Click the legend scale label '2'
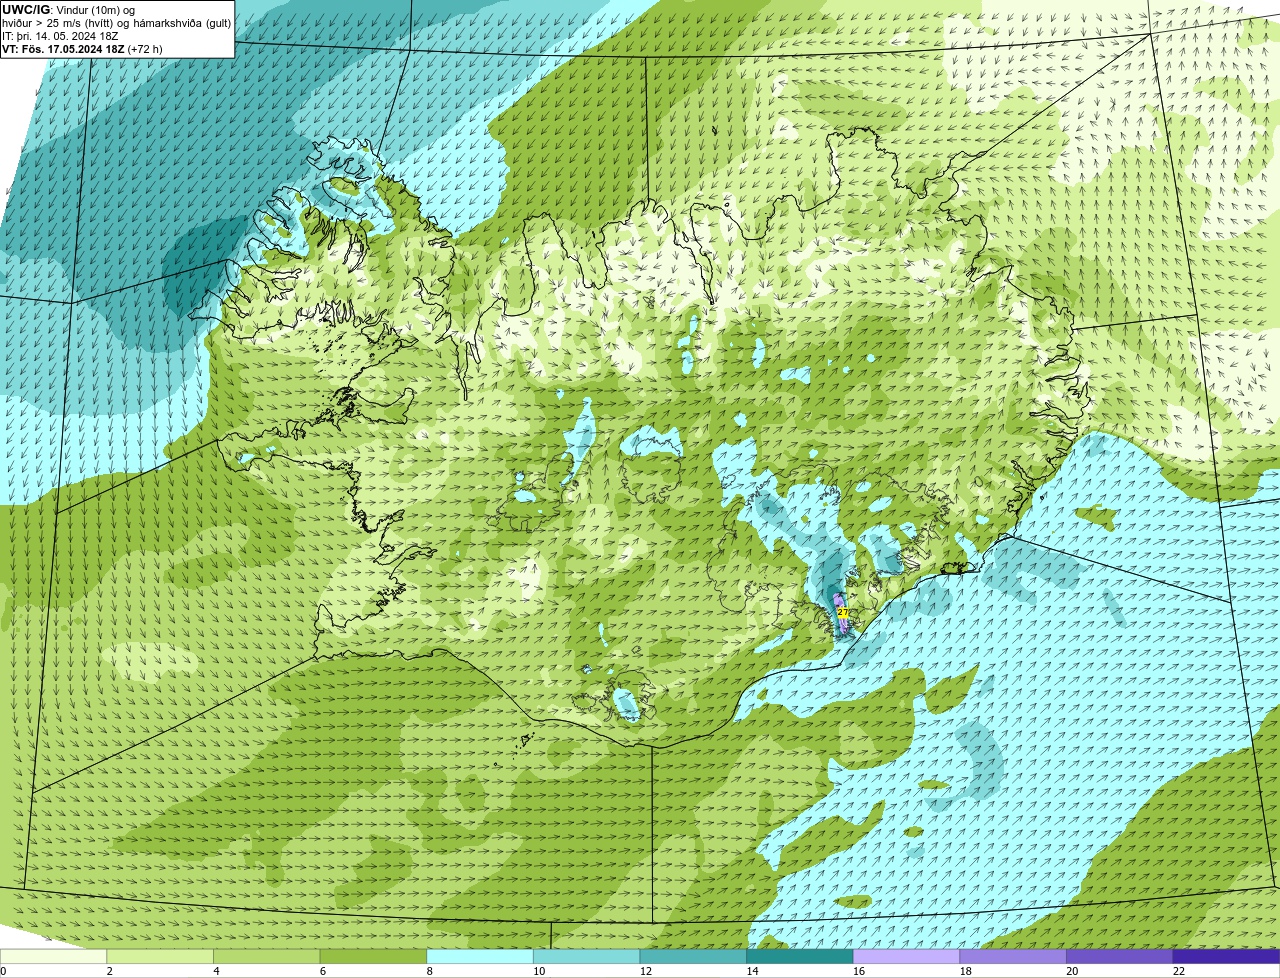 109,971
